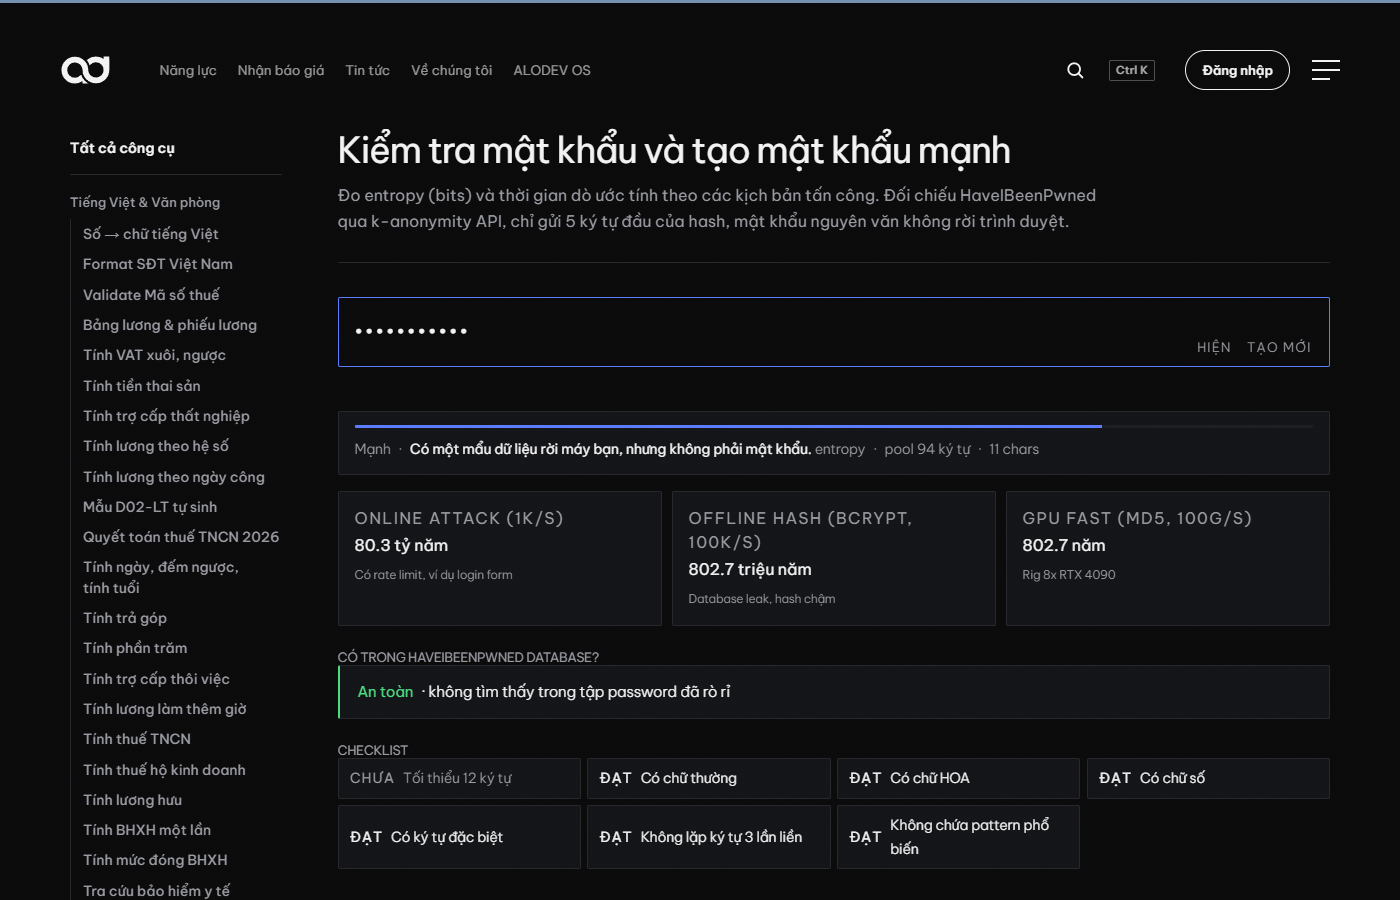Open Tính tiền thai sản tool

142,386
